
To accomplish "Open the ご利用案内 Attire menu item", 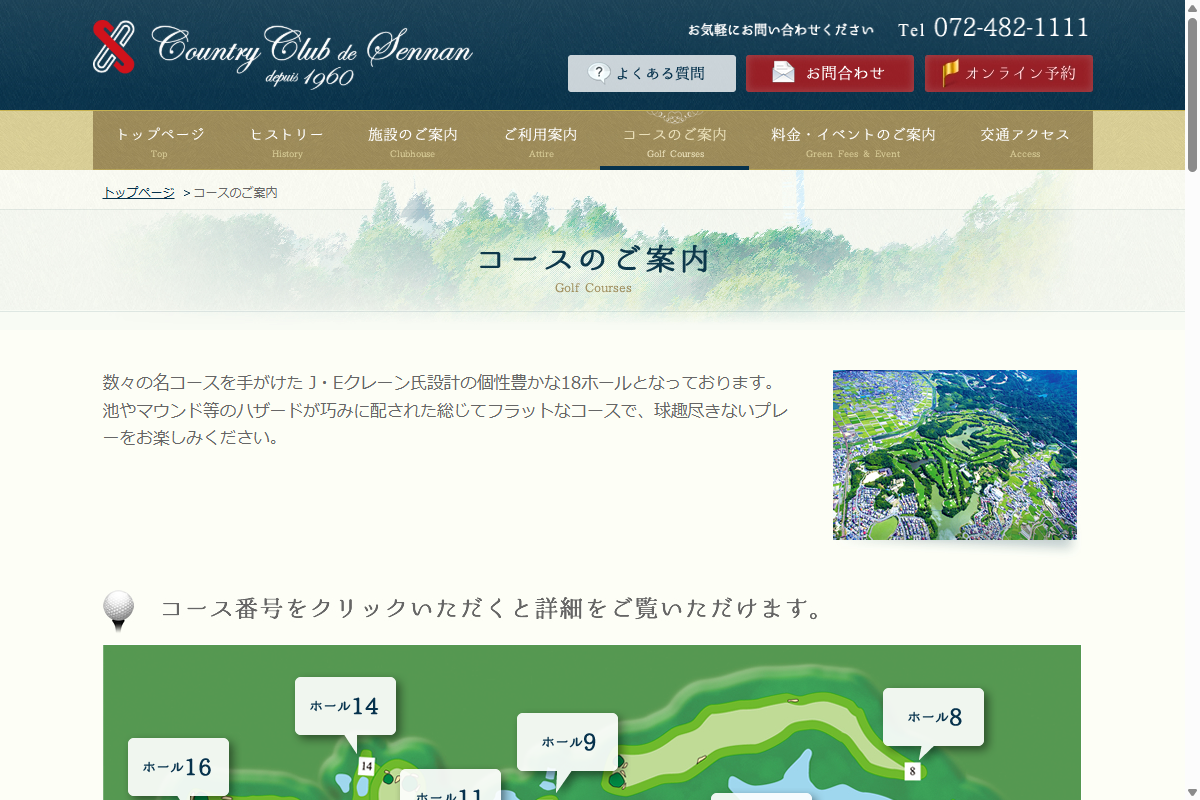I will click(540, 140).
